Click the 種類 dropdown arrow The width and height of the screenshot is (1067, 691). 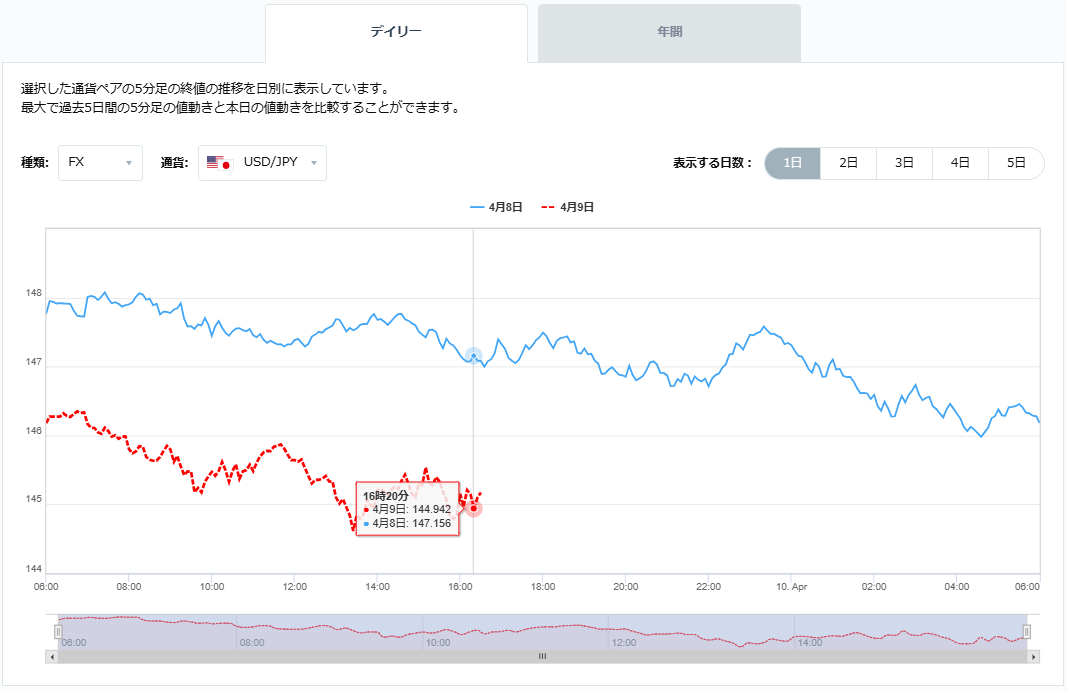pos(129,163)
